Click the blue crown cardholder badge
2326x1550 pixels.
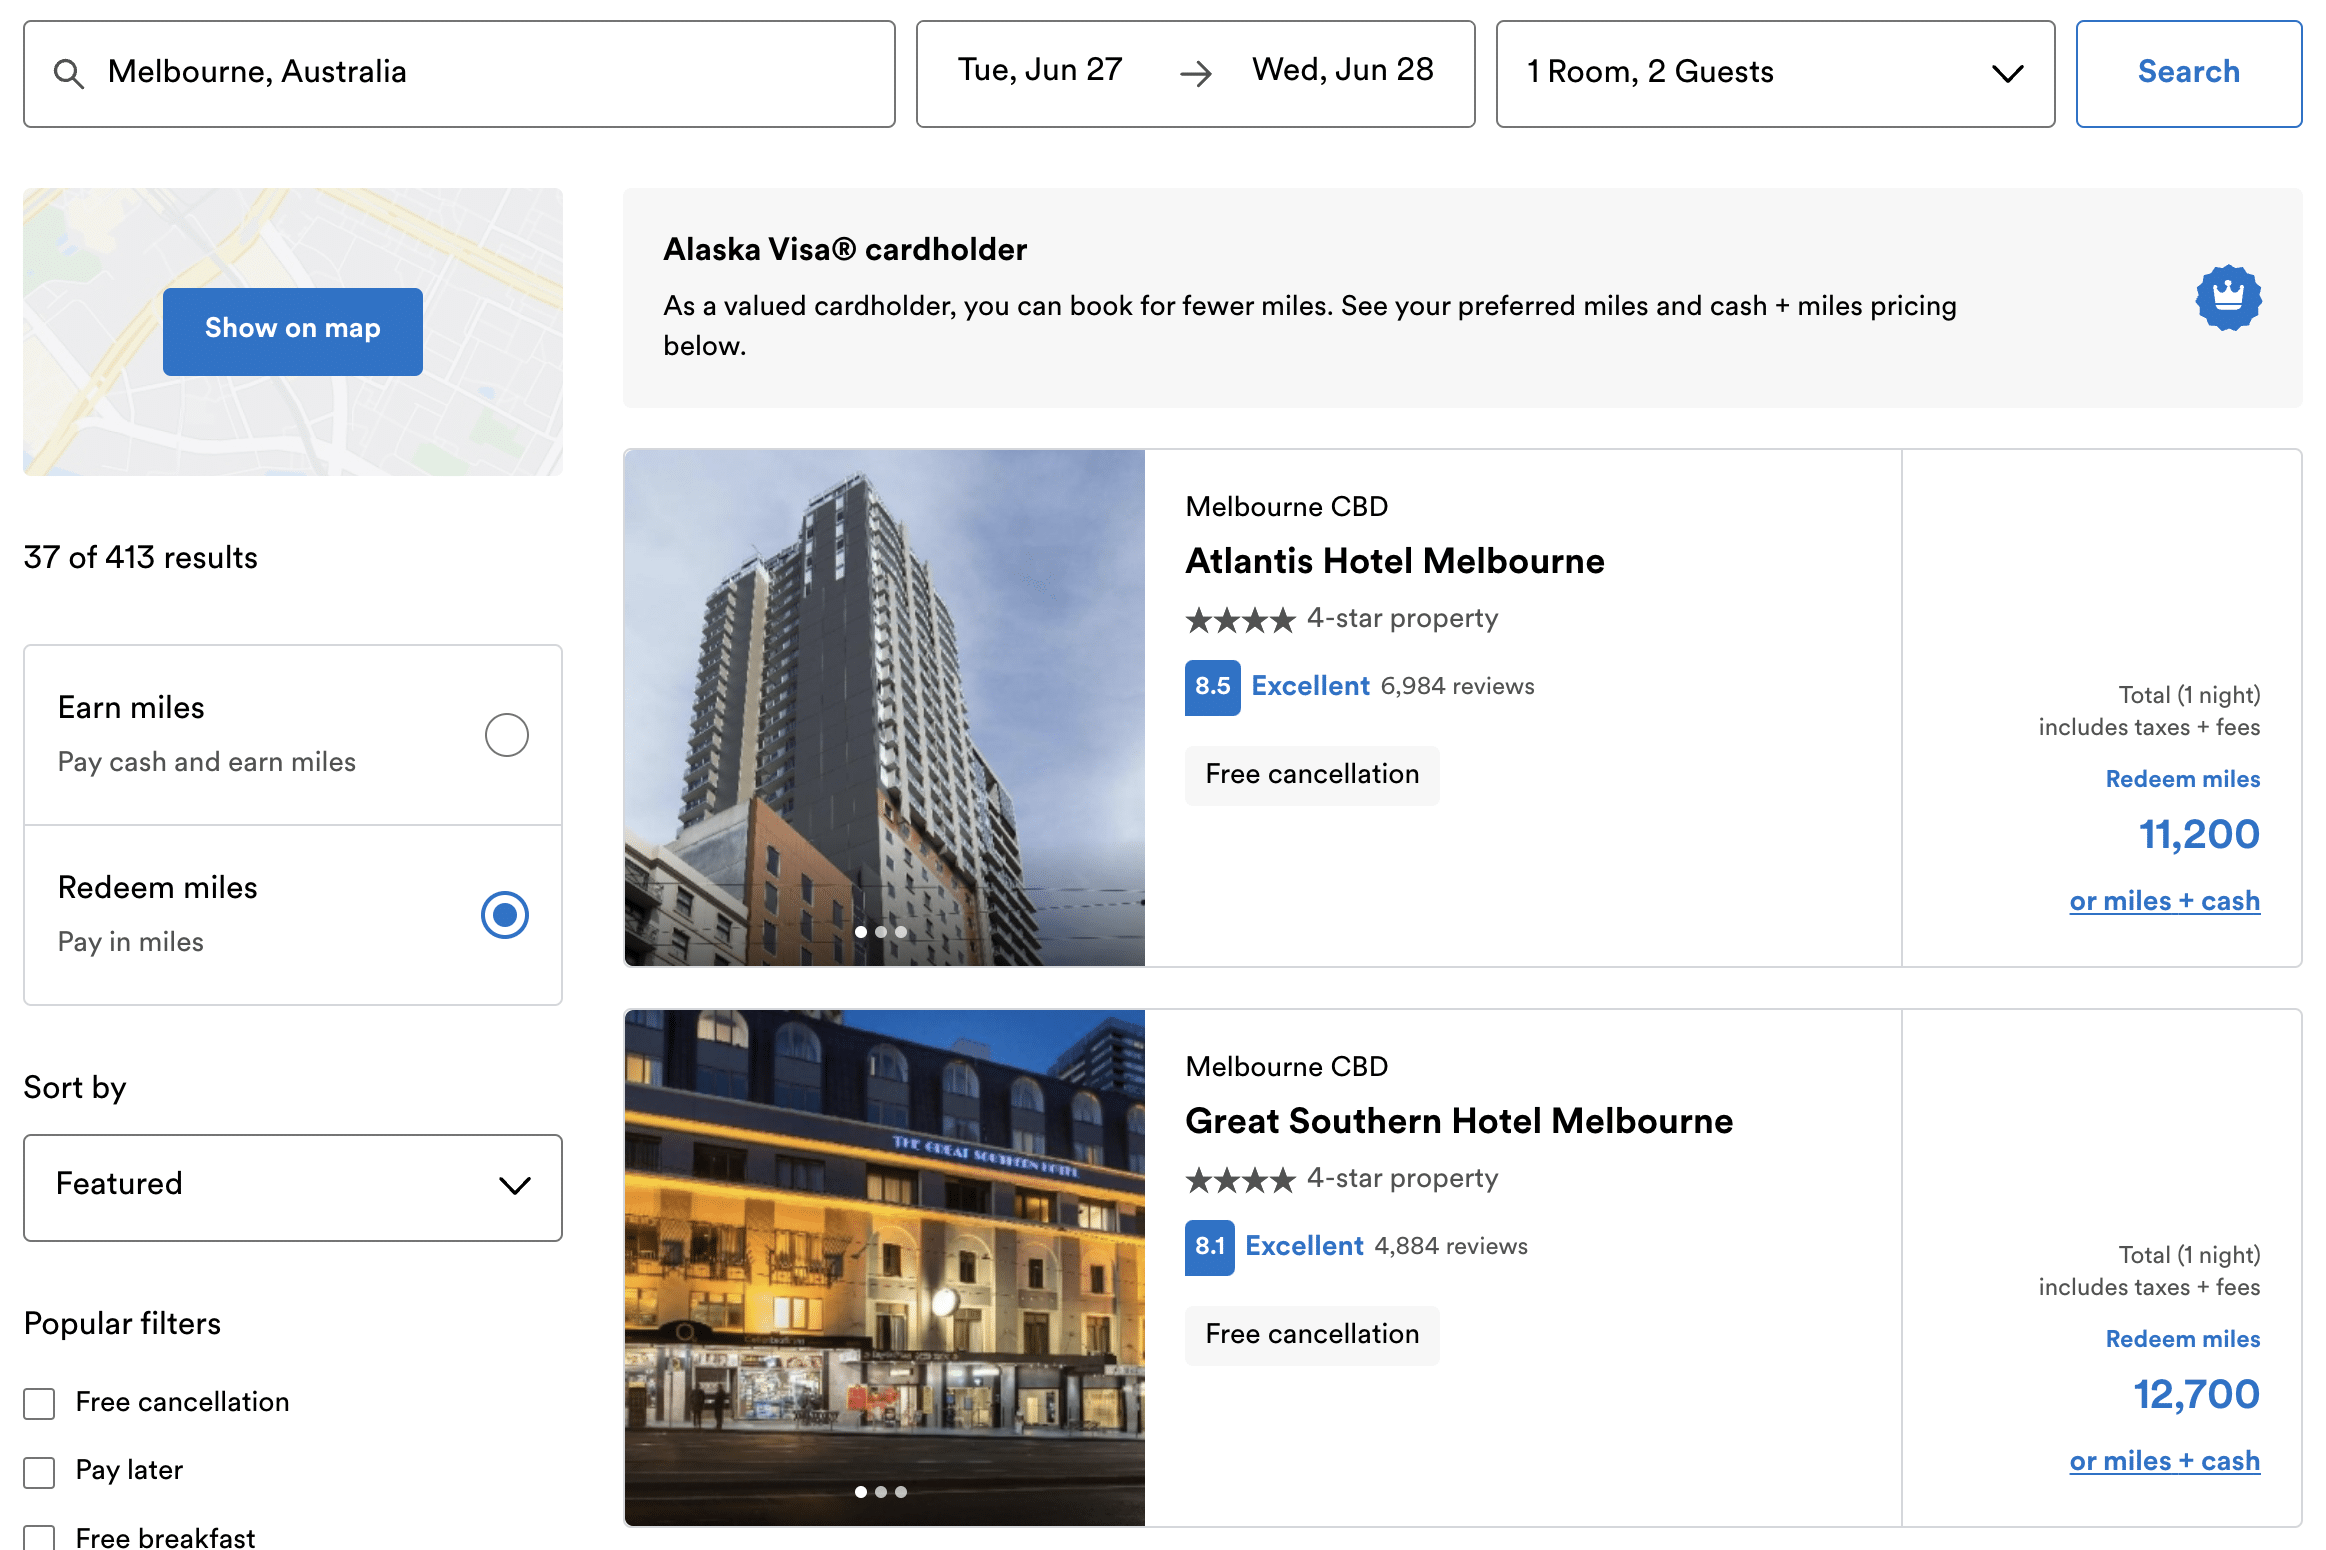coord(2228,298)
